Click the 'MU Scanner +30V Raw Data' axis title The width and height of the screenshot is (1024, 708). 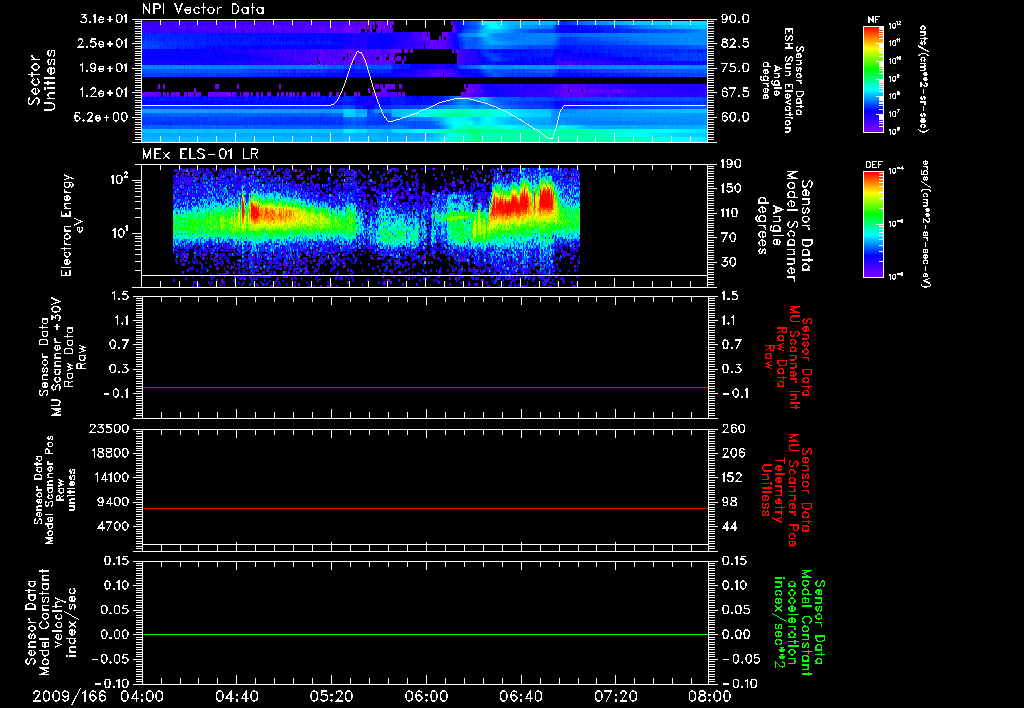63,357
